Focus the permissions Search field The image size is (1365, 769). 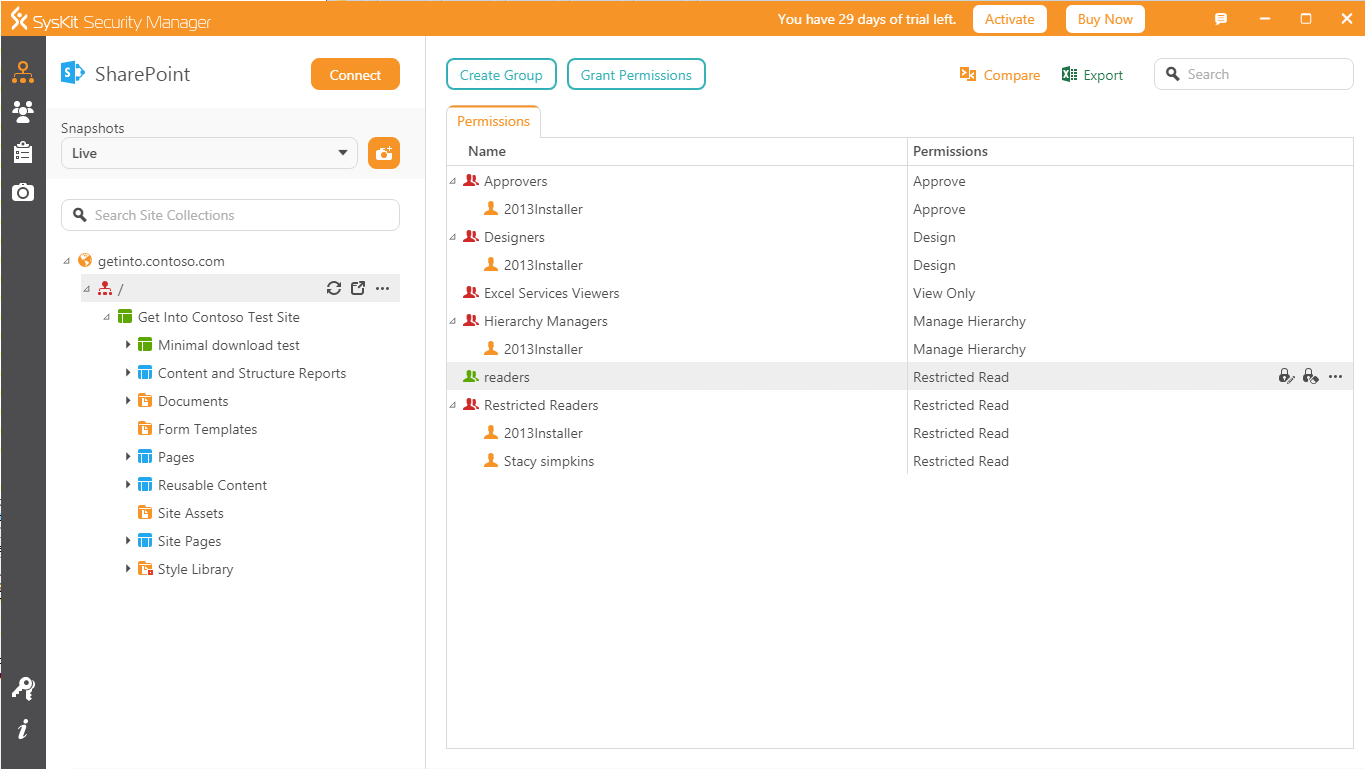click(1254, 74)
